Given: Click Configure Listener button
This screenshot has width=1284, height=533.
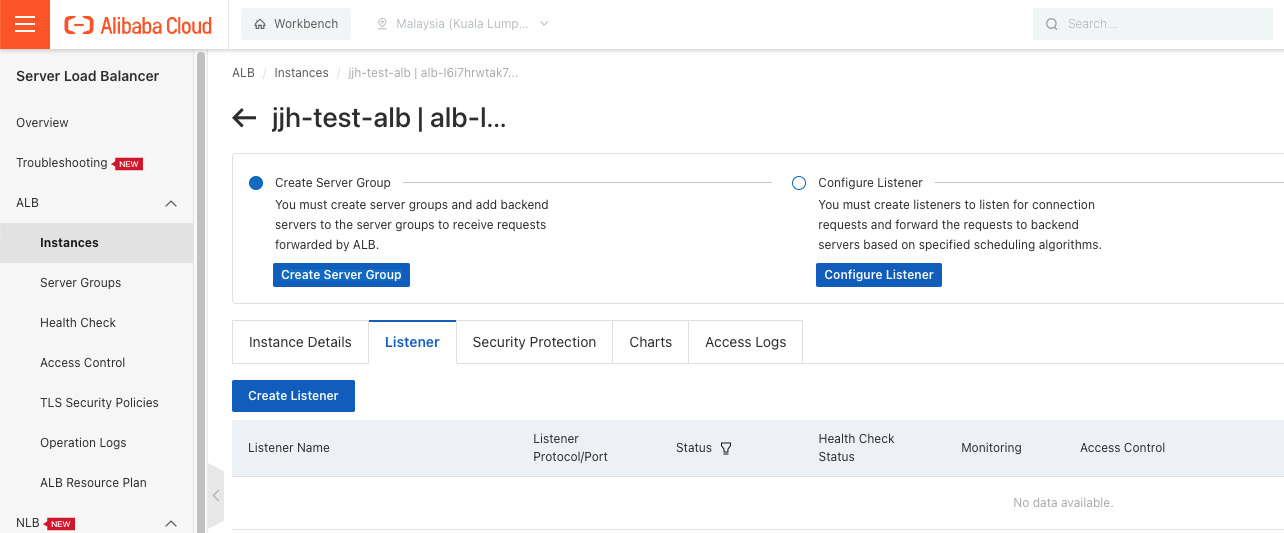Looking at the screenshot, I should coord(879,275).
